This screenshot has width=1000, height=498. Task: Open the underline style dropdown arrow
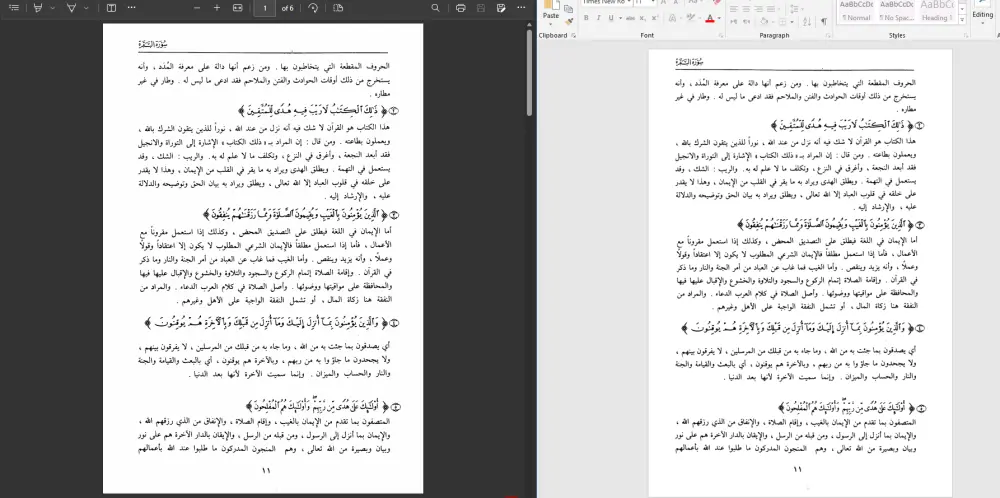click(x=621, y=18)
